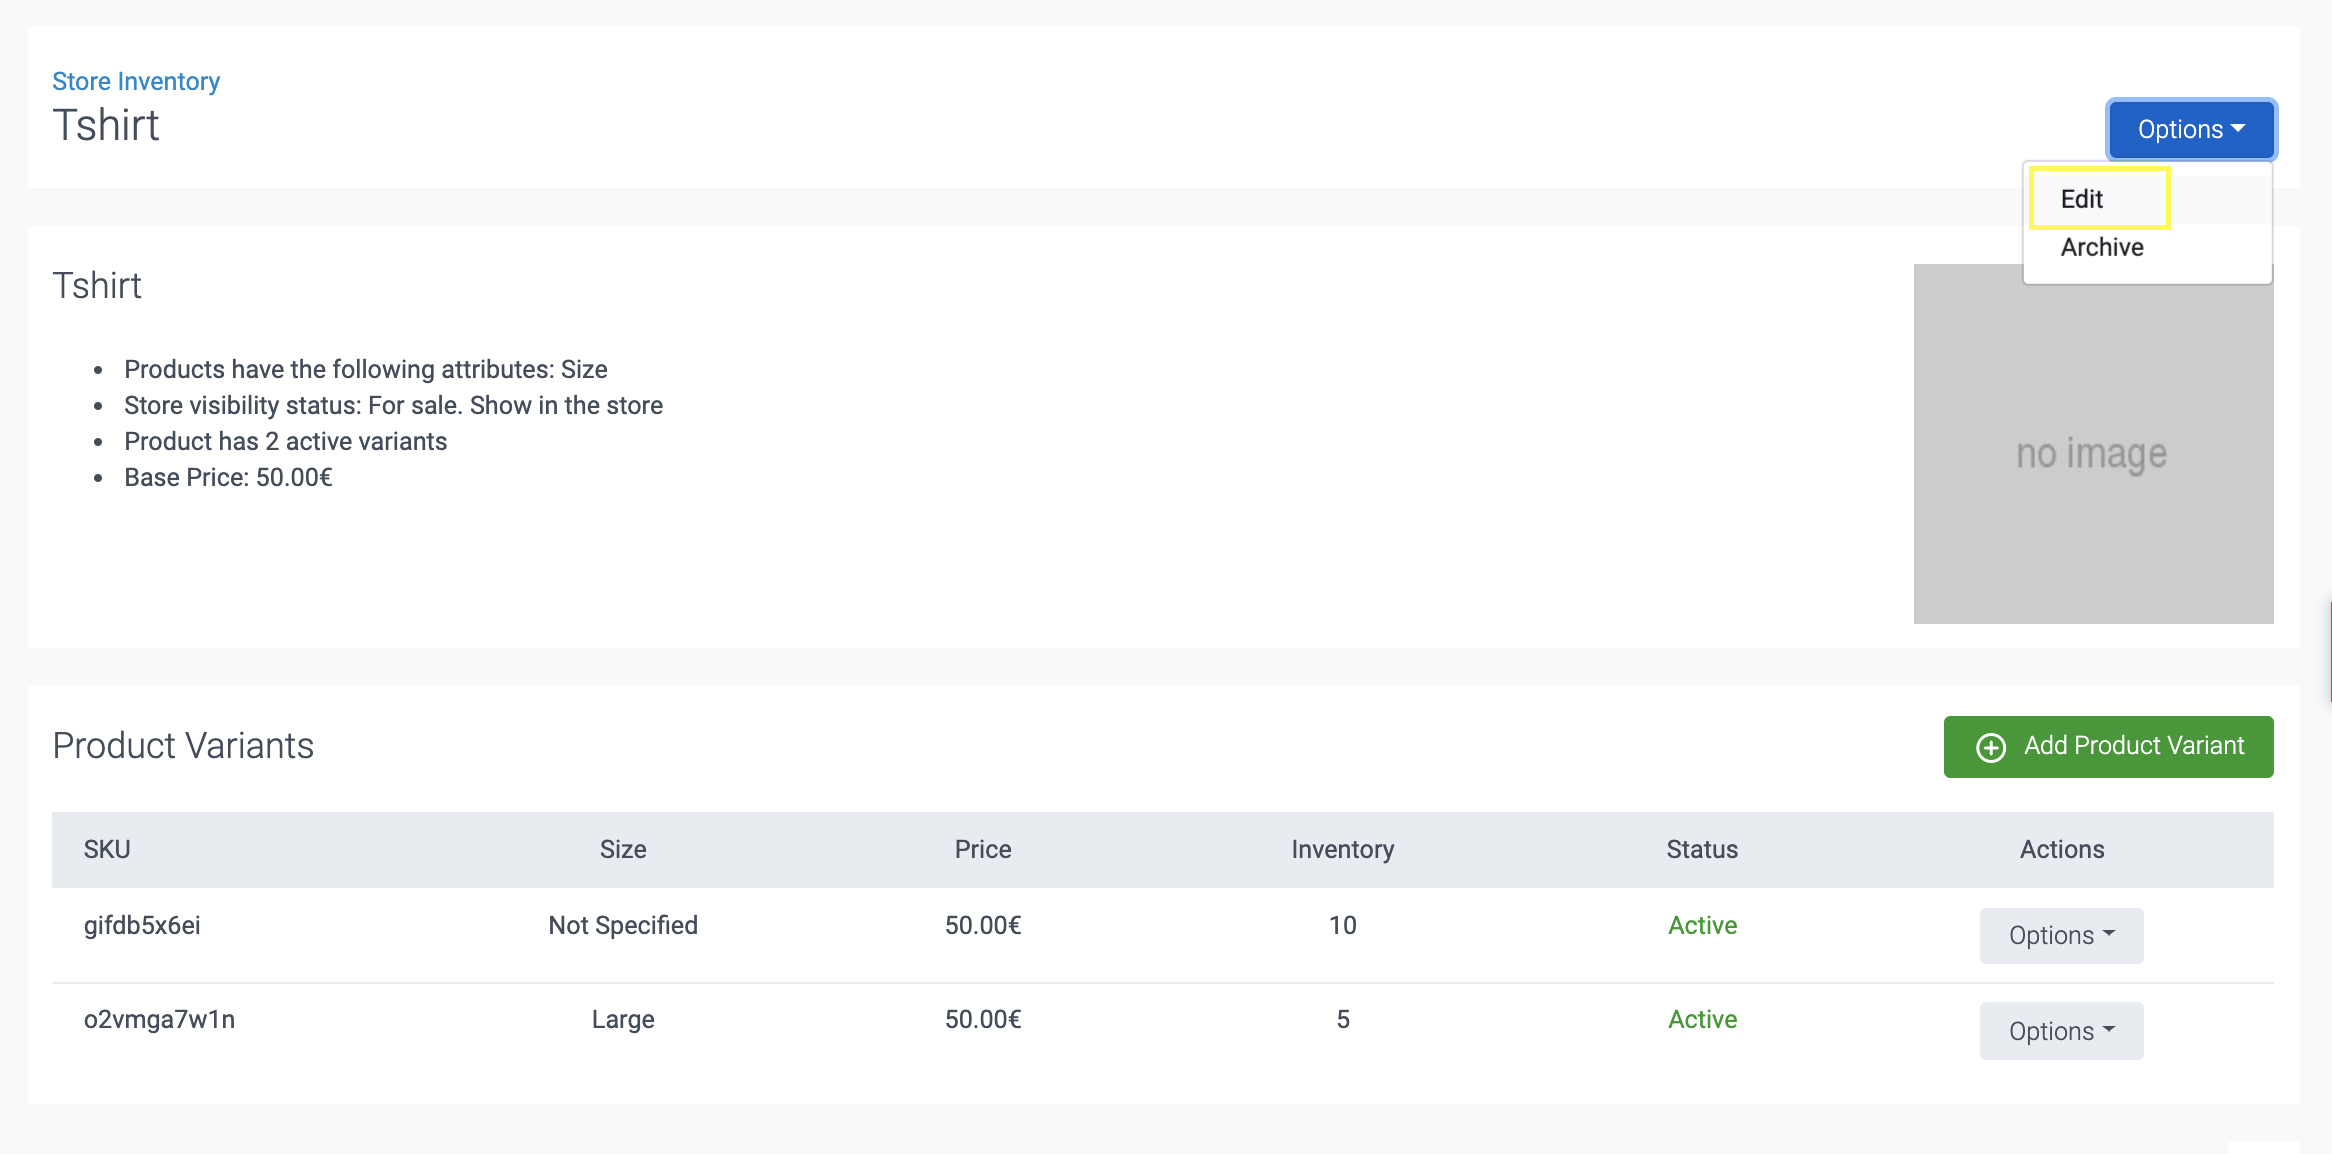The width and height of the screenshot is (2332, 1154).
Task: Select the o2vmga7w1n SKU cell
Action: click(160, 1019)
